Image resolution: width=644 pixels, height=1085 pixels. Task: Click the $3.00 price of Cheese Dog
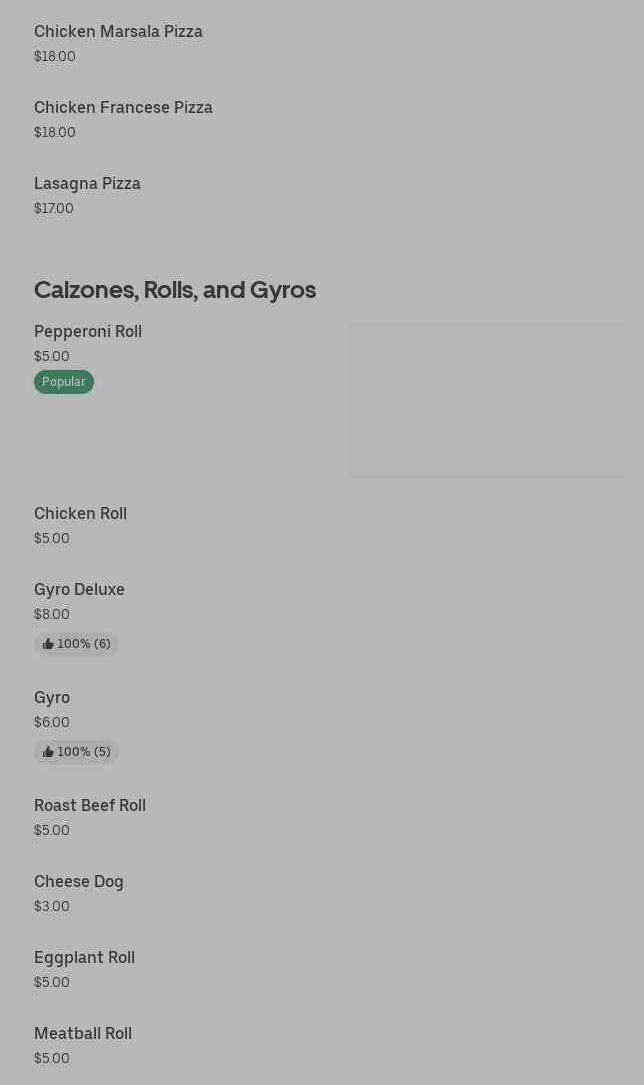52,907
